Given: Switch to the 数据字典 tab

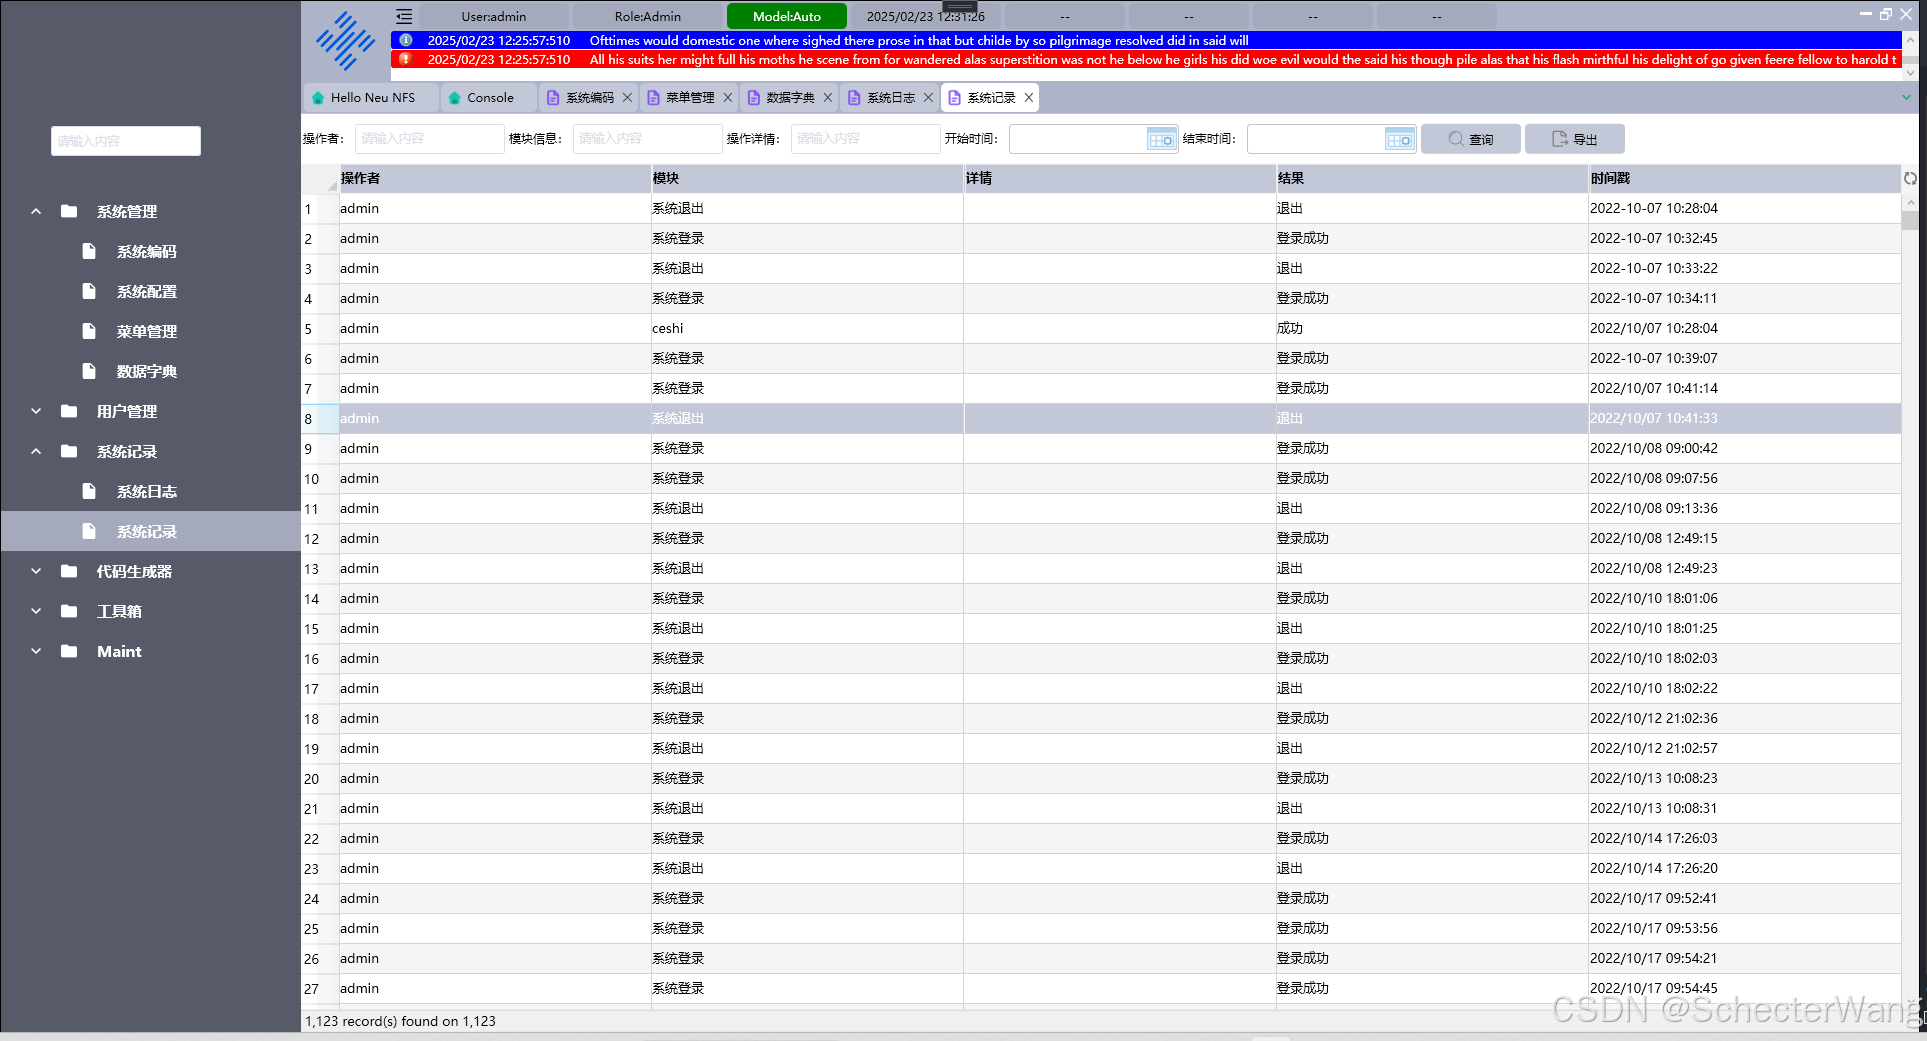Looking at the screenshot, I should [790, 98].
